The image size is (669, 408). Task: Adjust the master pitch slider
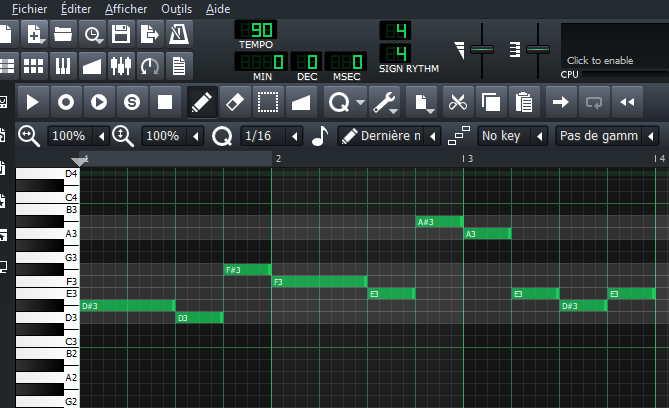point(538,50)
